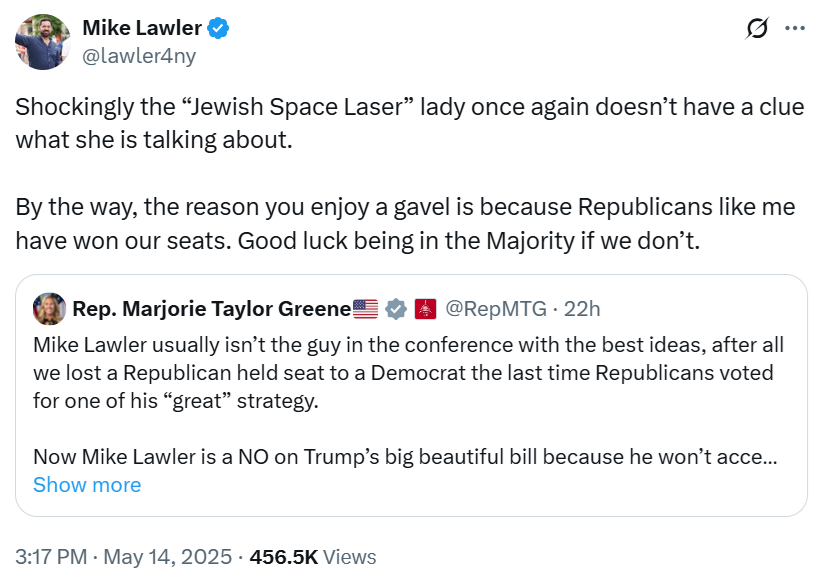This screenshot has height=578, width=818.
Task: Click the Rep. Marjorie Taylor Greene name
Action: 211,309
